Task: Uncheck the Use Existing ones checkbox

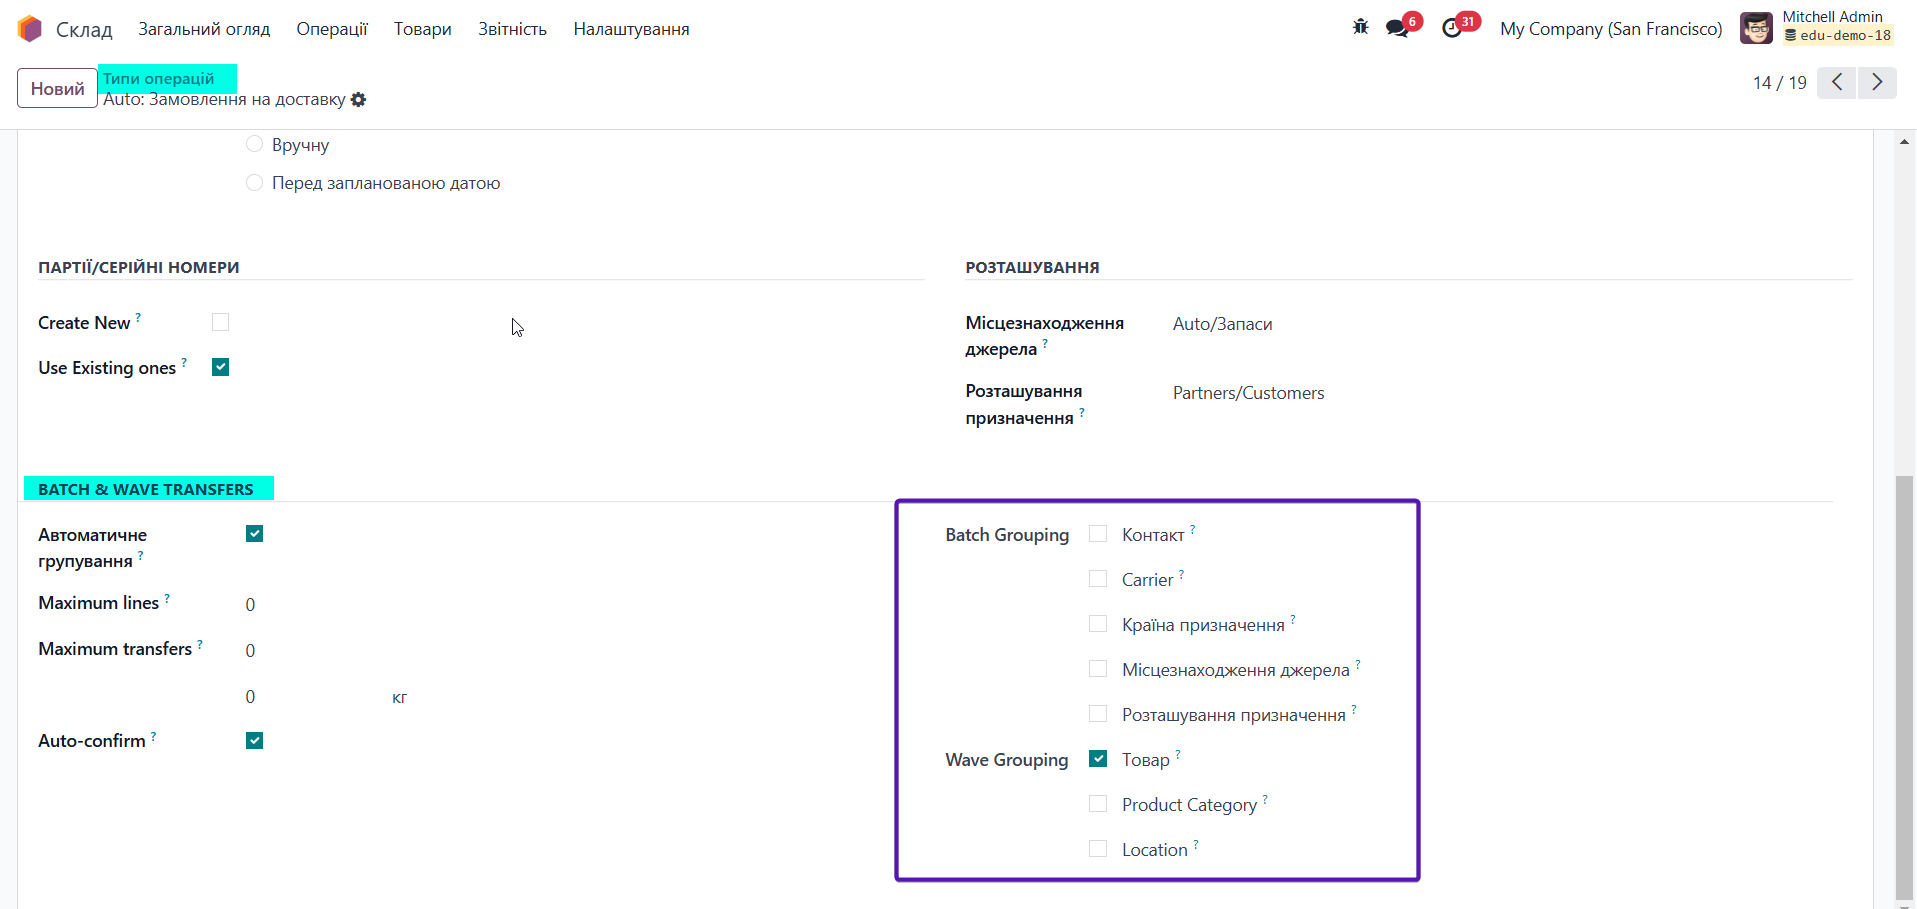Action: 221,367
